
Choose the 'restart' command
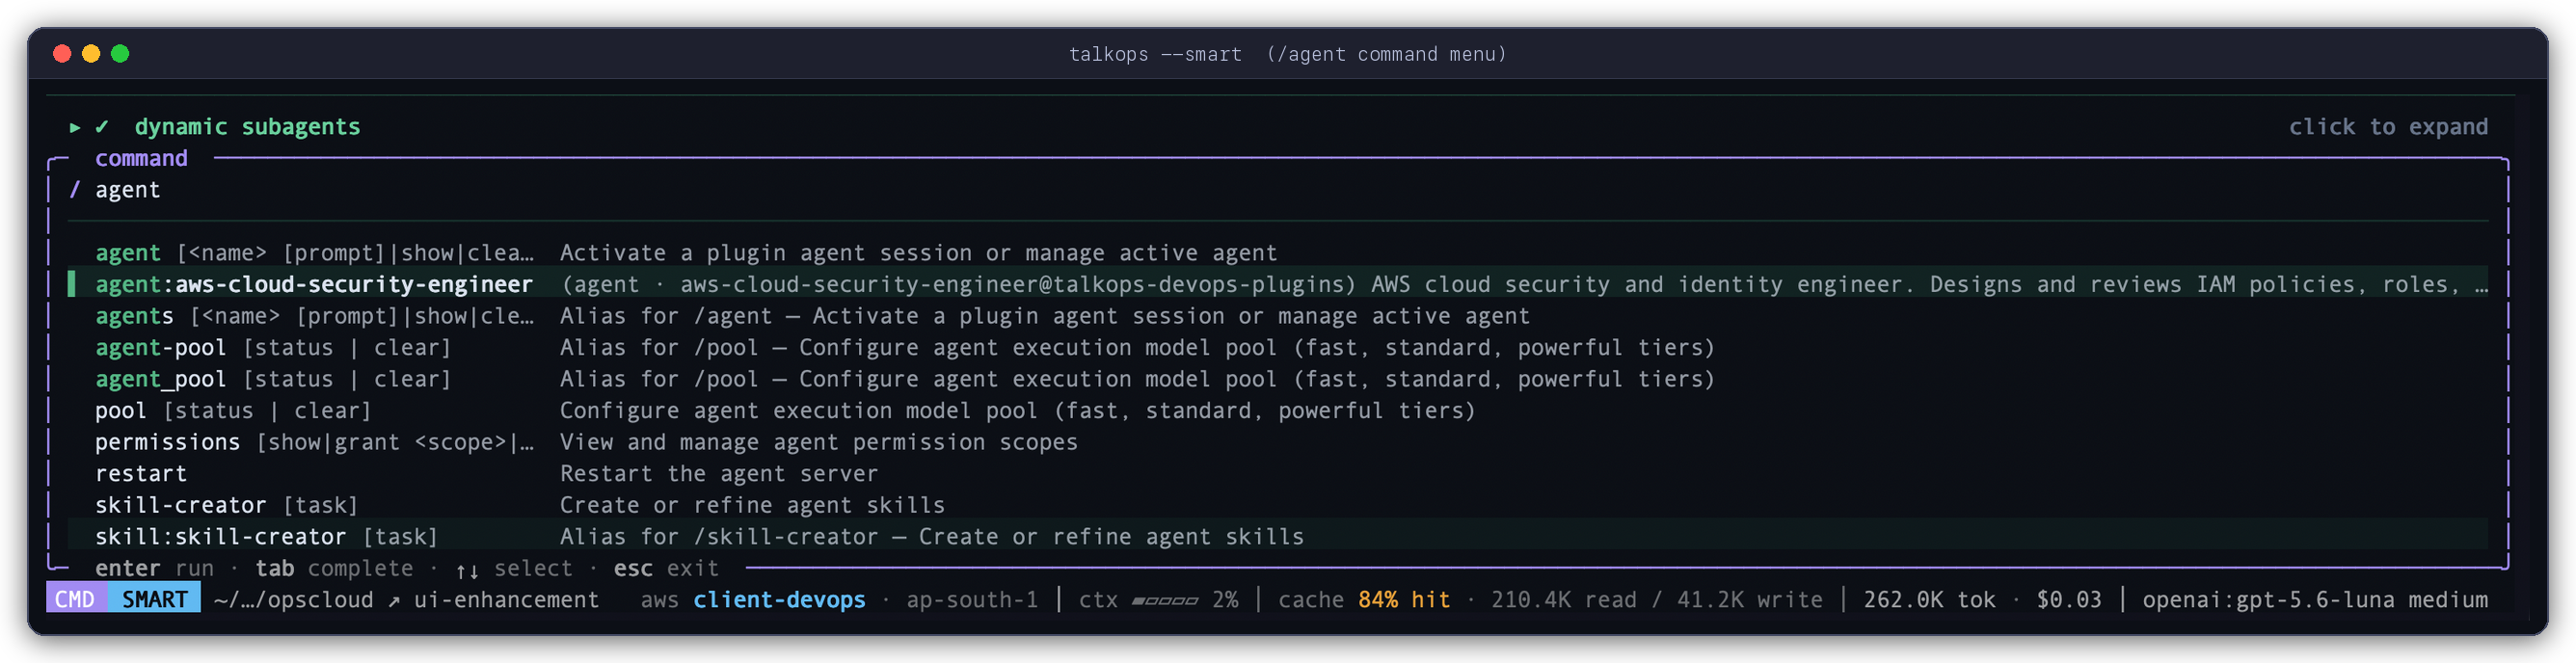pos(1278,473)
